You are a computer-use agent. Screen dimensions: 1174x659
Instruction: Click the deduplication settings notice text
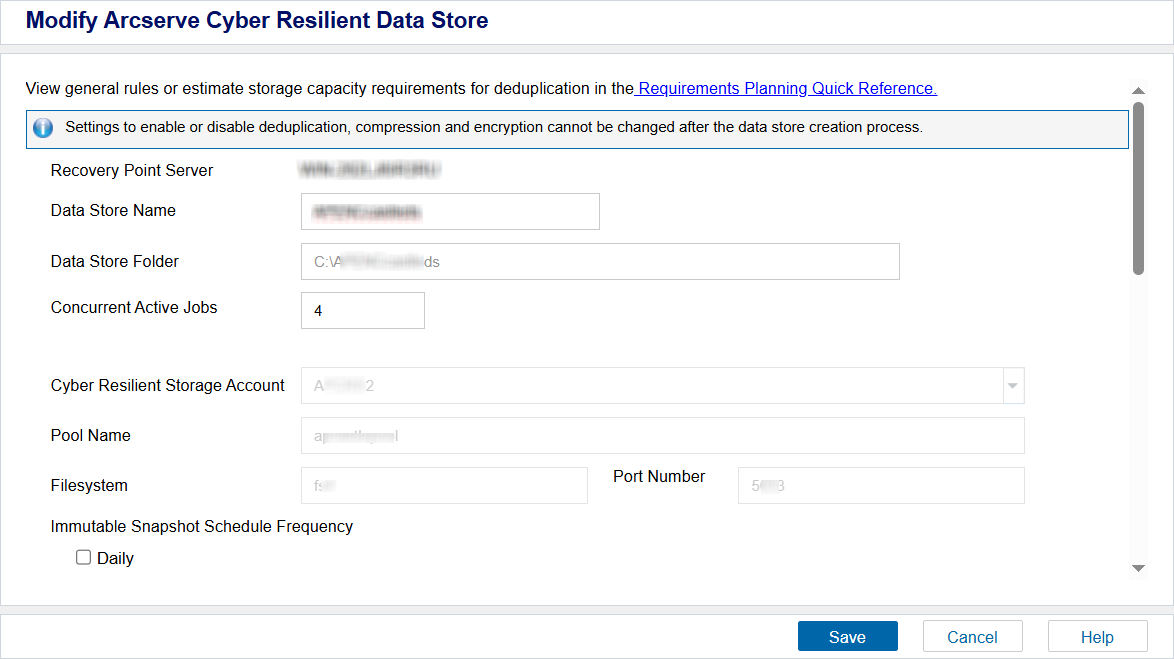[493, 128]
